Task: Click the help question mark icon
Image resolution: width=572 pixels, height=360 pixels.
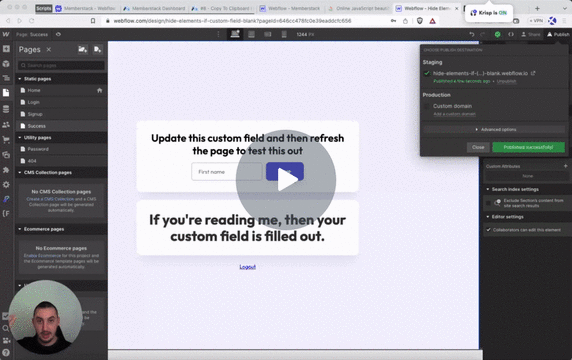Action: pyautogui.click(x=6, y=353)
